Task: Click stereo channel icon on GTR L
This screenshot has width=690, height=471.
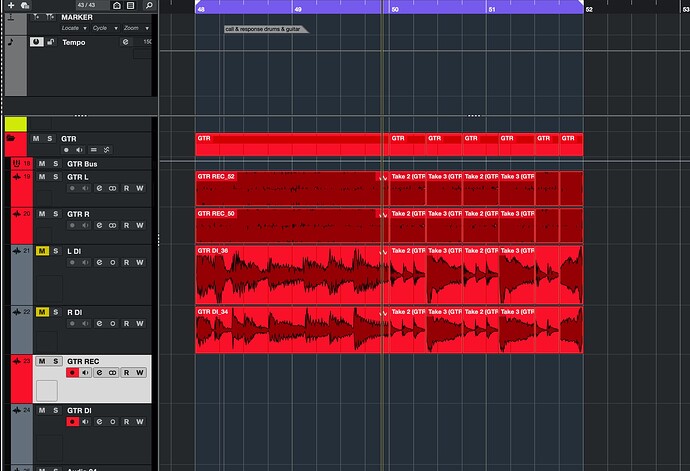Action: click(113, 188)
